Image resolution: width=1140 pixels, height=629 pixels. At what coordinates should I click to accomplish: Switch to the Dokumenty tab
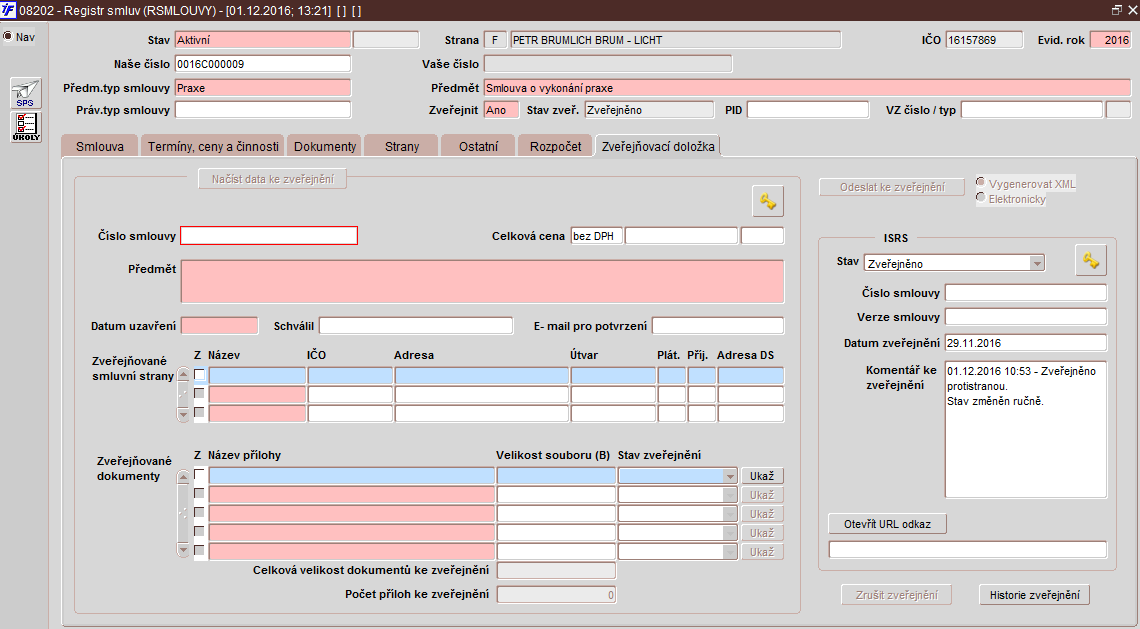325,146
